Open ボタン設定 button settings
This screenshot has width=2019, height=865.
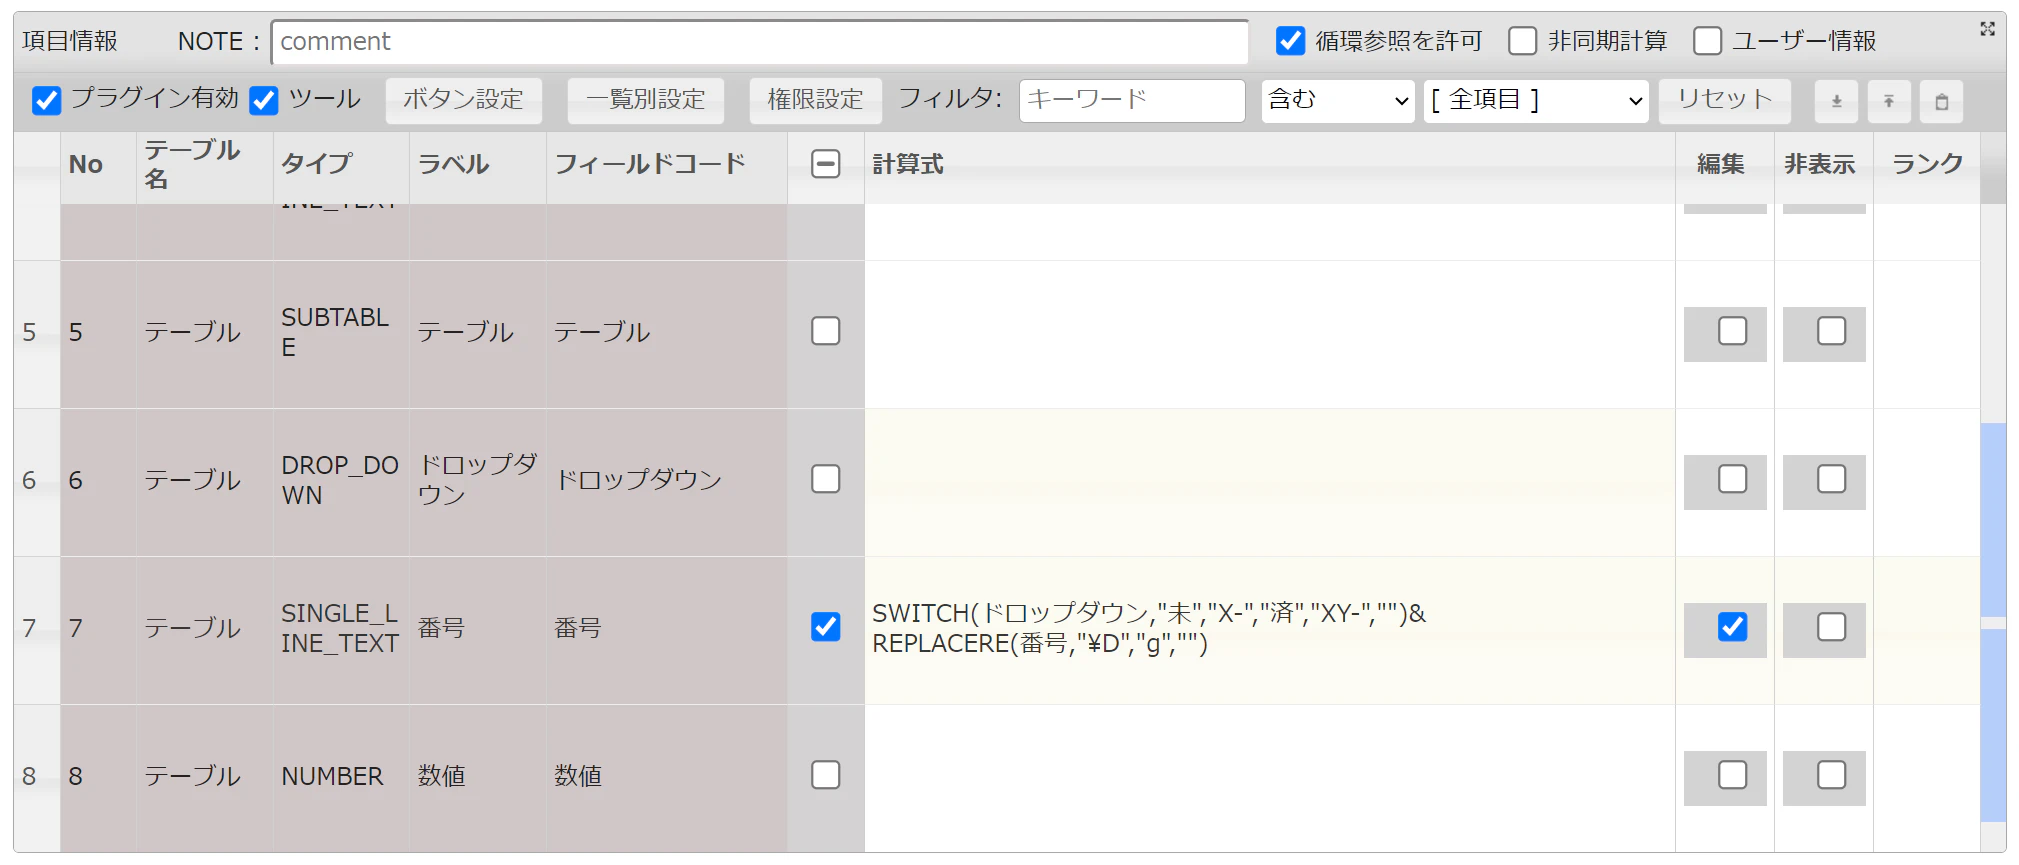click(x=464, y=100)
